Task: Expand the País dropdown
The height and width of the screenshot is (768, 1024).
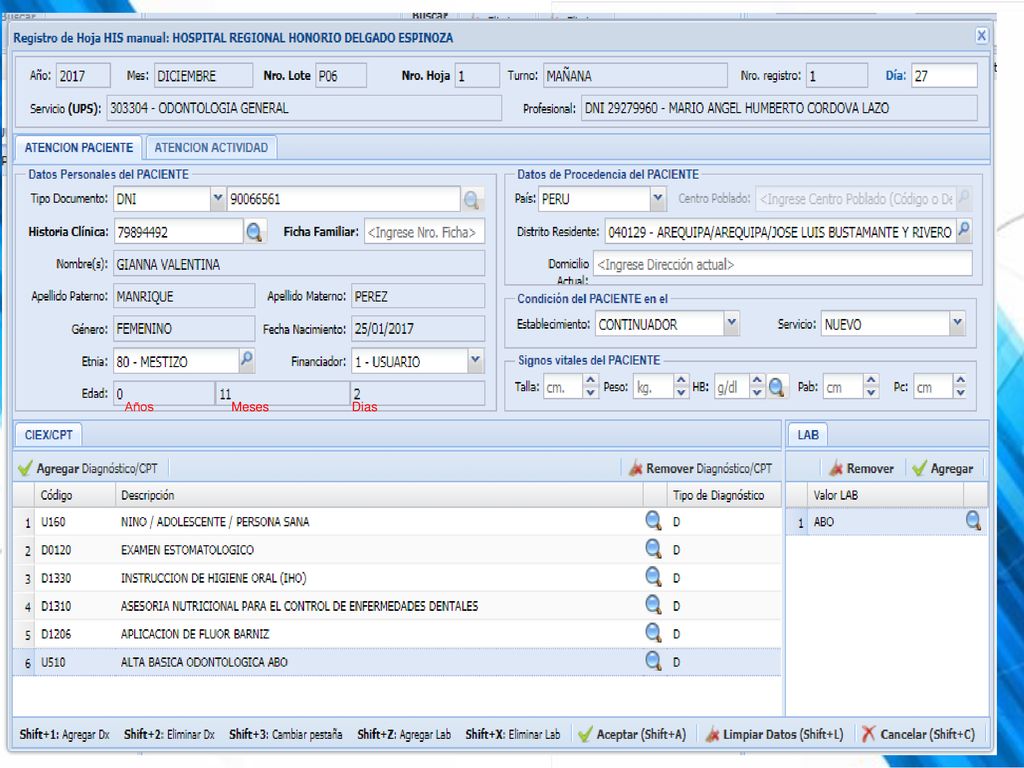Action: (x=658, y=199)
